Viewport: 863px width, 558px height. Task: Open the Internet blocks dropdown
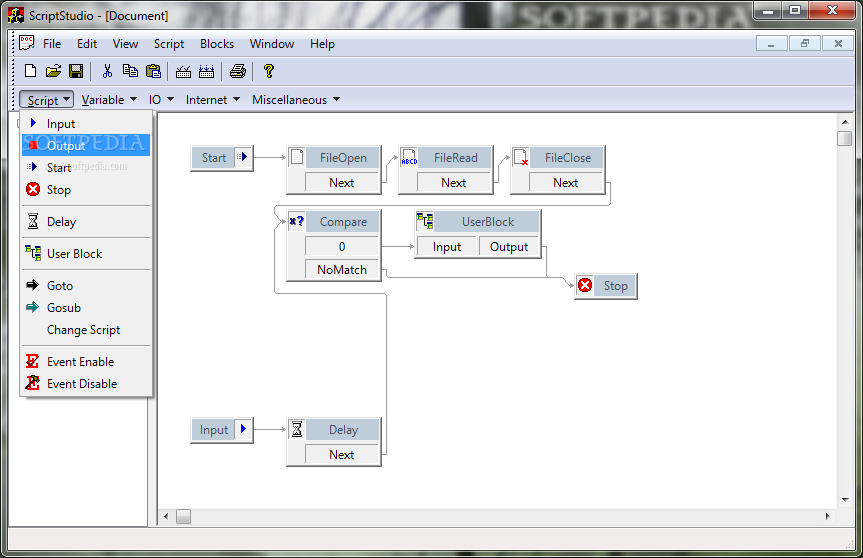click(x=212, y=100)
